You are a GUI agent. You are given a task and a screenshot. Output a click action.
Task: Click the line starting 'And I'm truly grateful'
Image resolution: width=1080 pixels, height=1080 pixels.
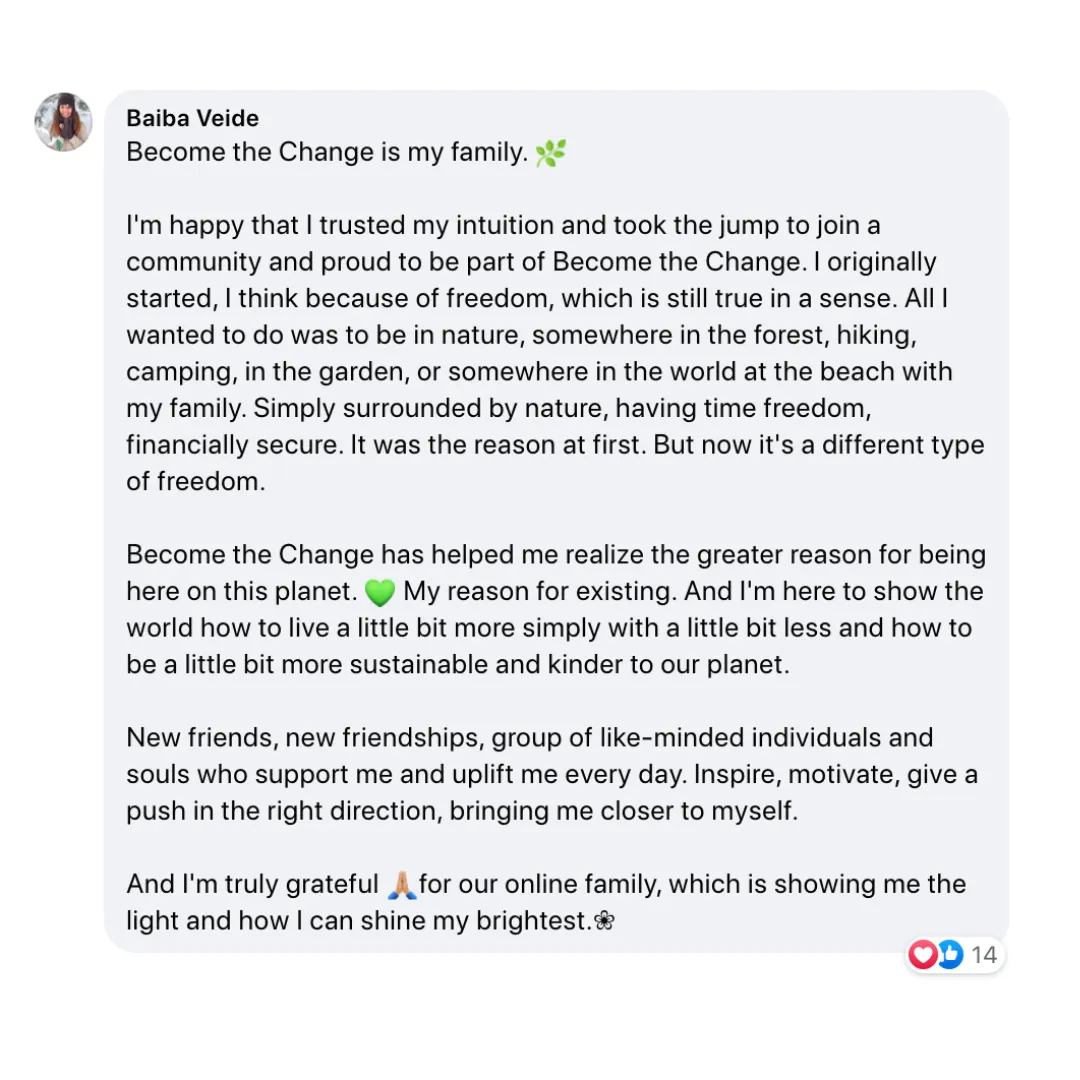(x=546, y=884)
